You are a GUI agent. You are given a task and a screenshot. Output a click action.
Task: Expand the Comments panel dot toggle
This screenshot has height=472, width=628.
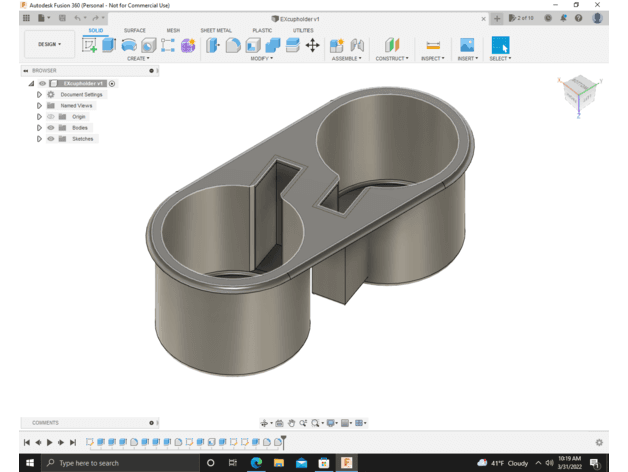(x=151, y=423)
